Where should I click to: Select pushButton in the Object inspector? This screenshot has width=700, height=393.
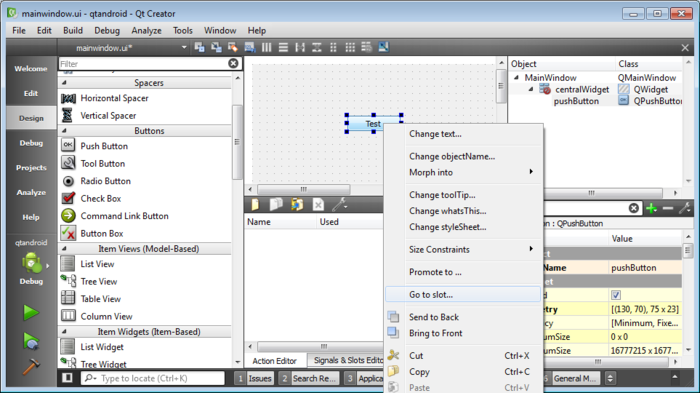pyautogui.click(x=576, y=101)
